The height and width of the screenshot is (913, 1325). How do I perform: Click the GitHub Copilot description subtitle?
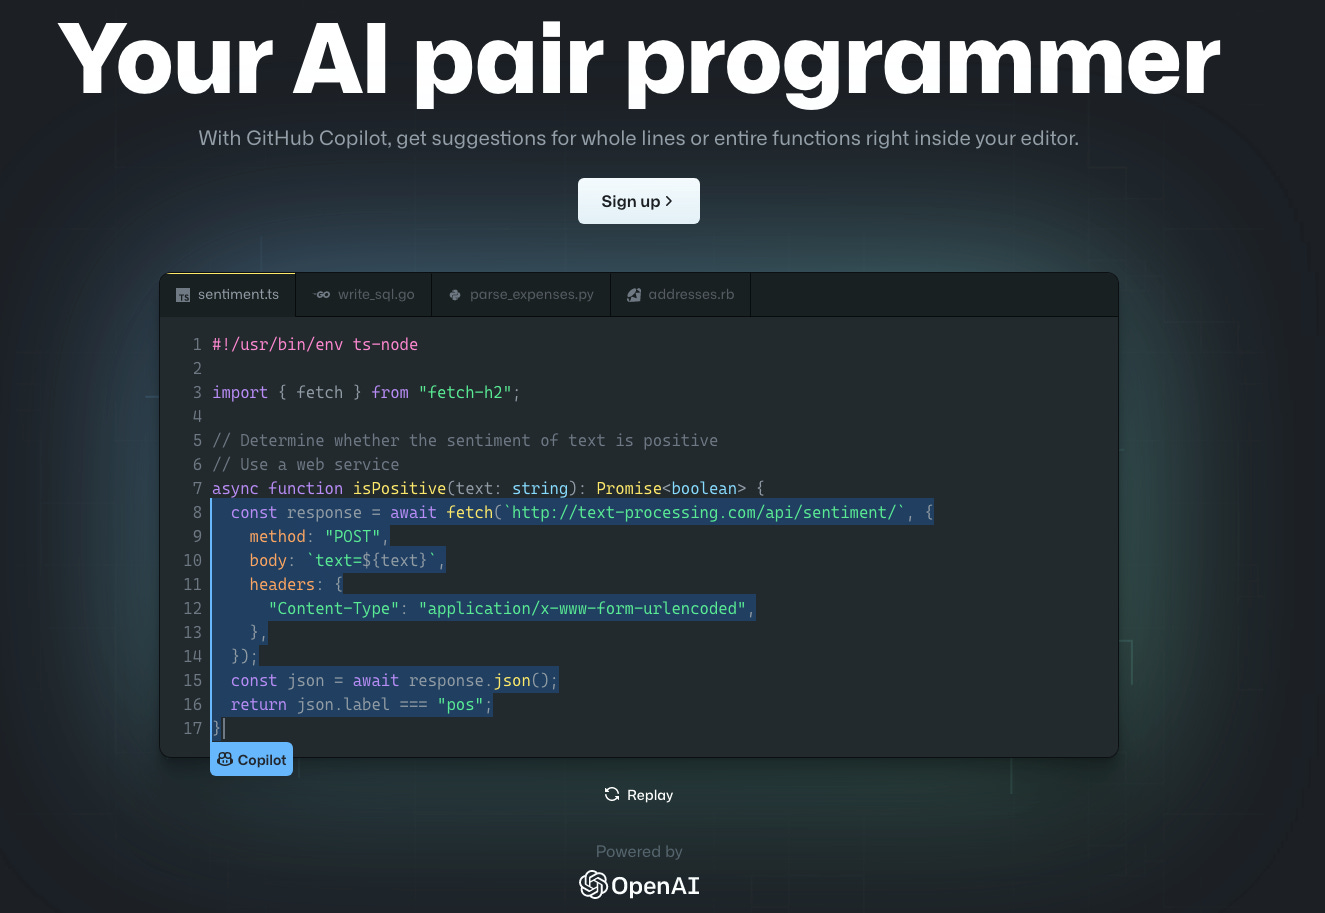[638, 138]
